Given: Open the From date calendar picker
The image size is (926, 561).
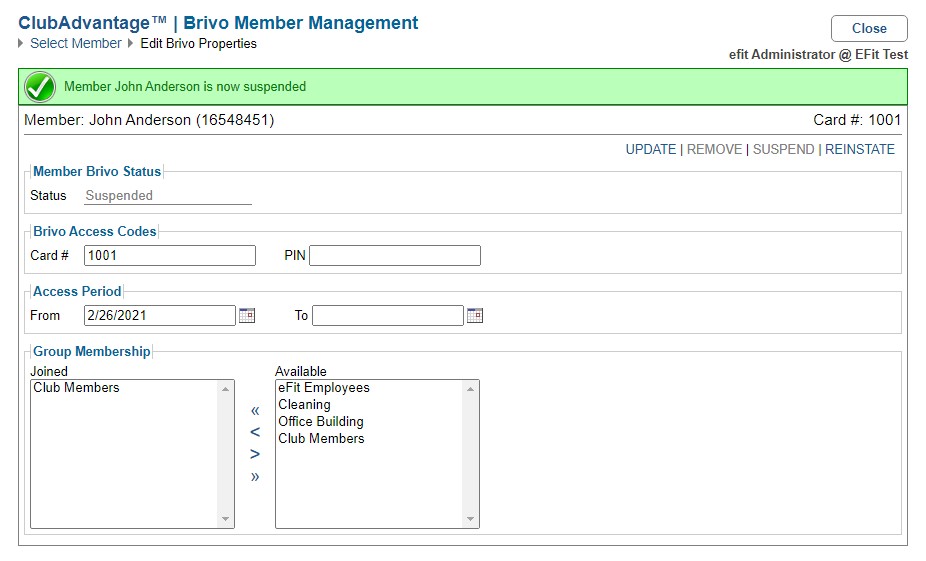Looking at the screenshot, I should tap(247, 315).
